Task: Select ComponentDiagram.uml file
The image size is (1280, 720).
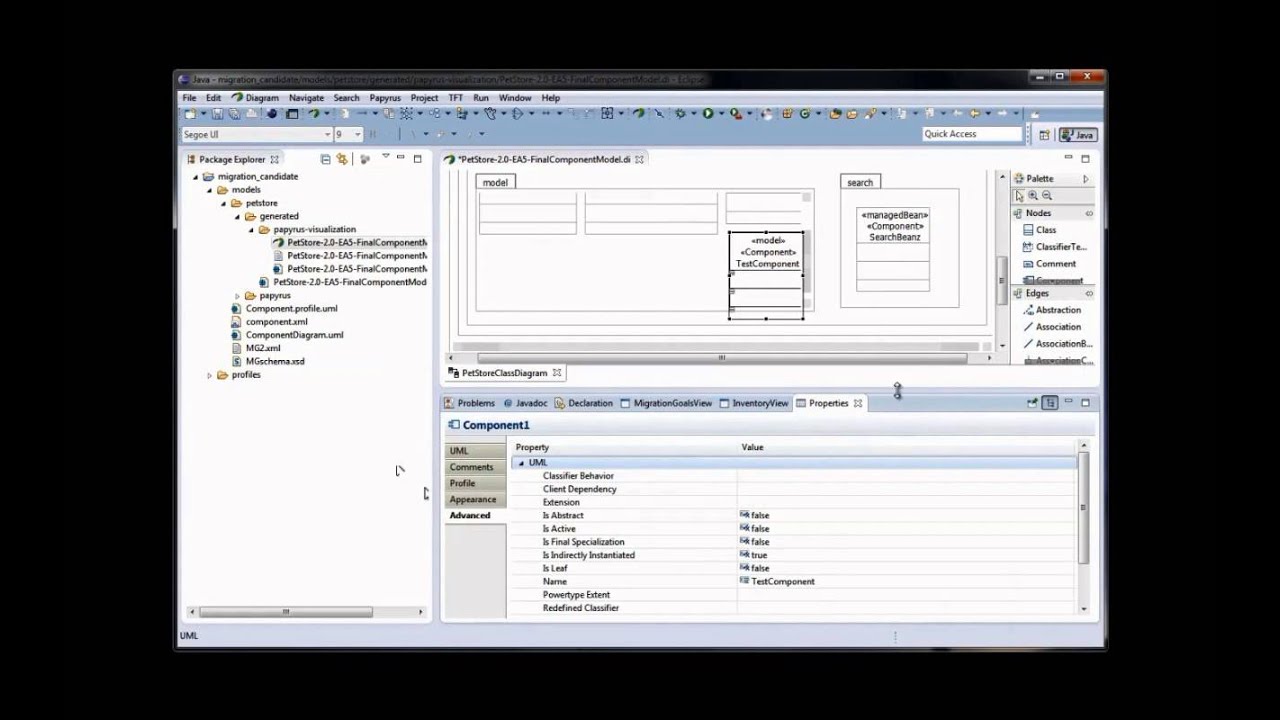Action: tap(287, 335)
